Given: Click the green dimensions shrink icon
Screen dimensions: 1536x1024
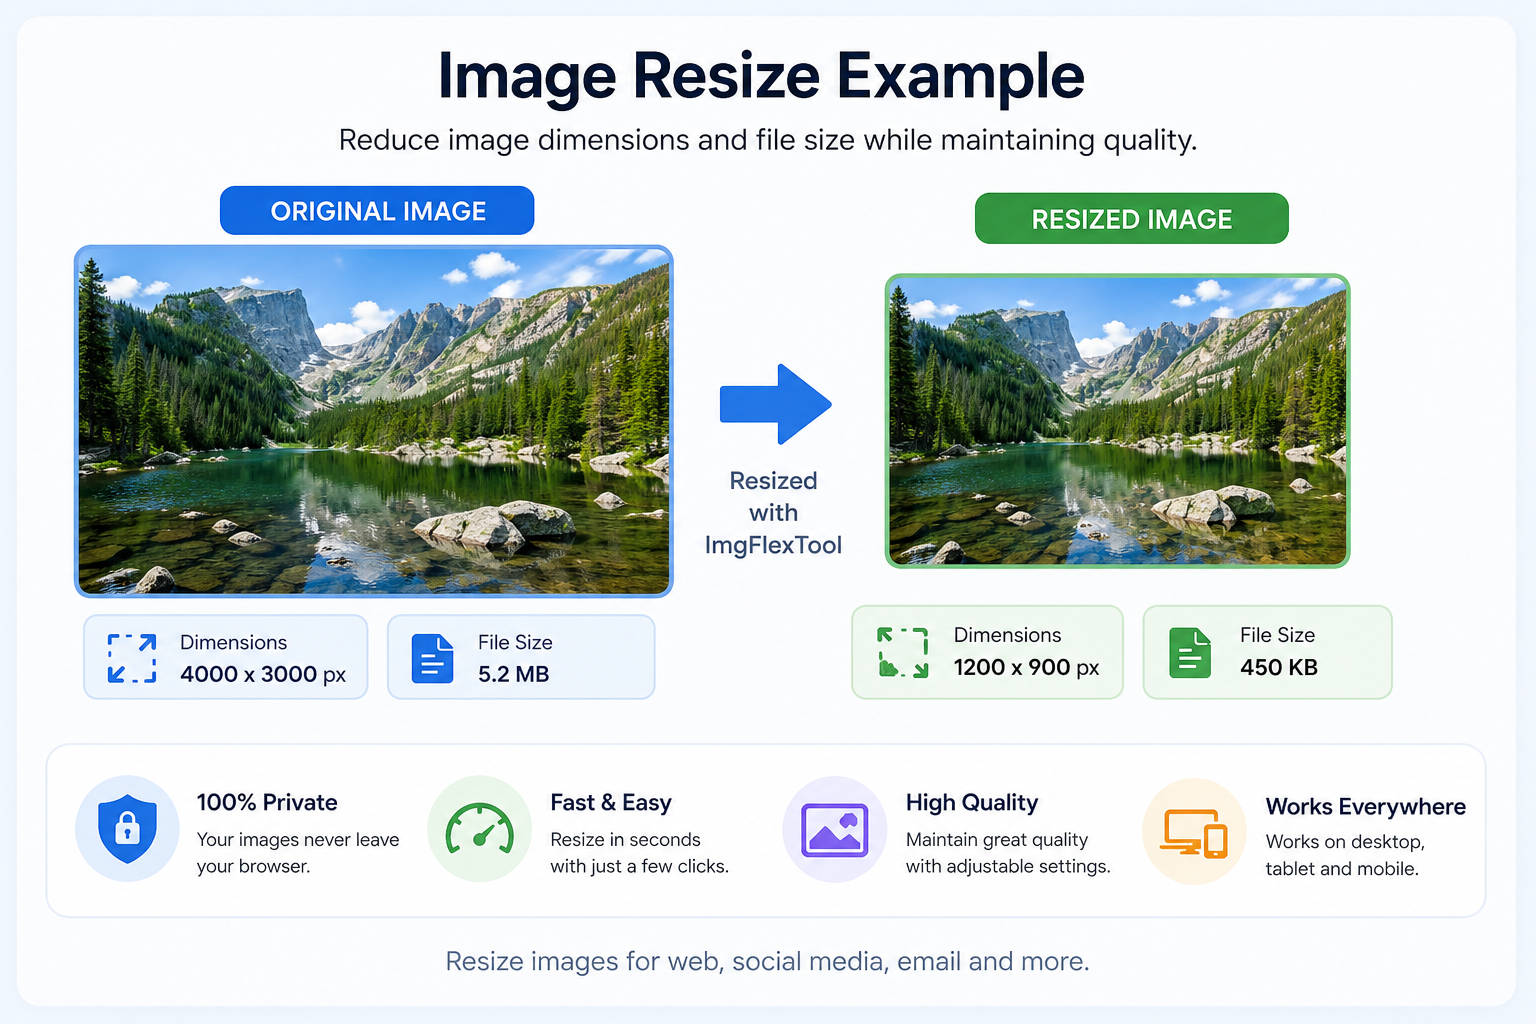Looking at the screenshot, I should pyautogui.click(x=903, y=652).
